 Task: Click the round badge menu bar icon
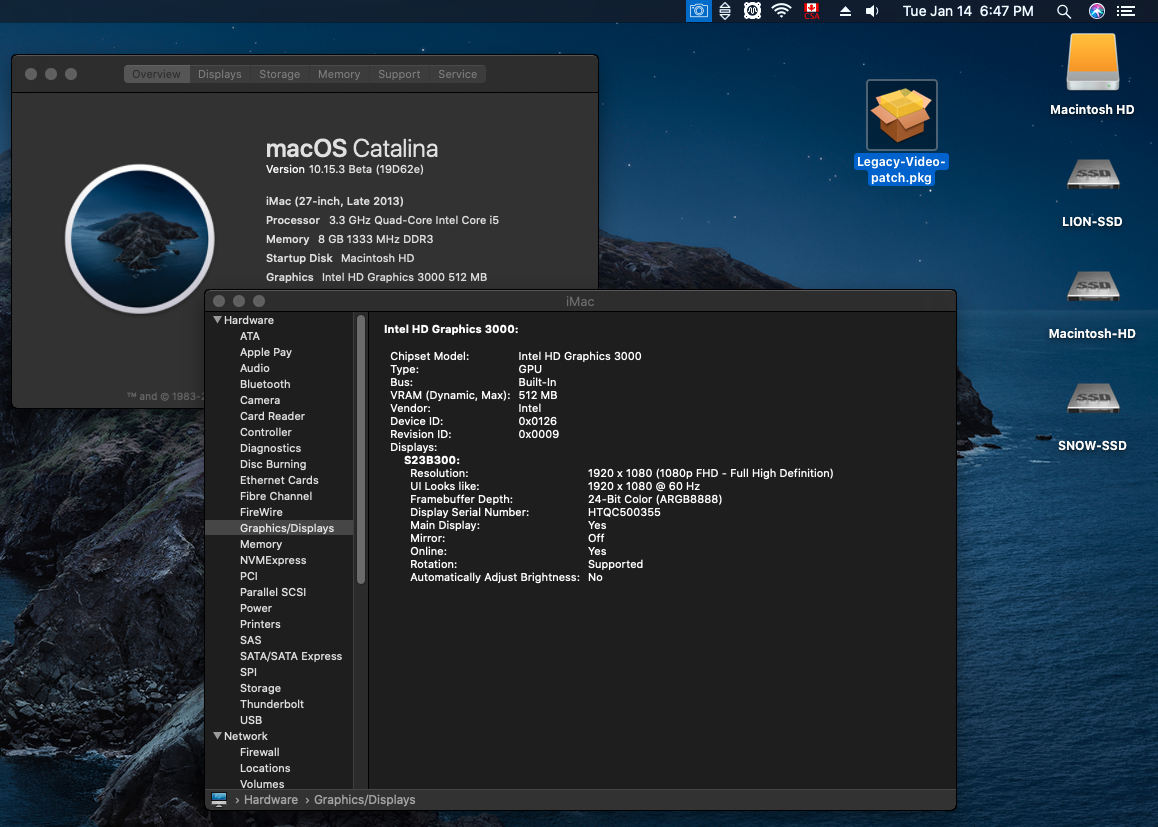[x=752, y=11]
